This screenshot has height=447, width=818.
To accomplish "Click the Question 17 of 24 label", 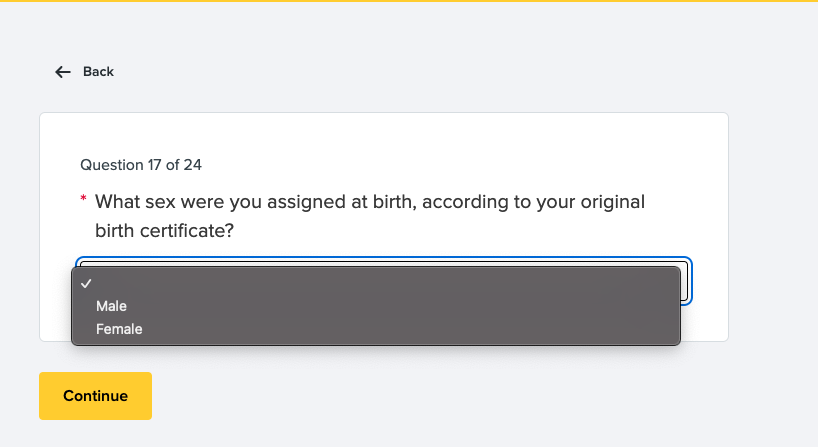I will click(x=141, y=164).
